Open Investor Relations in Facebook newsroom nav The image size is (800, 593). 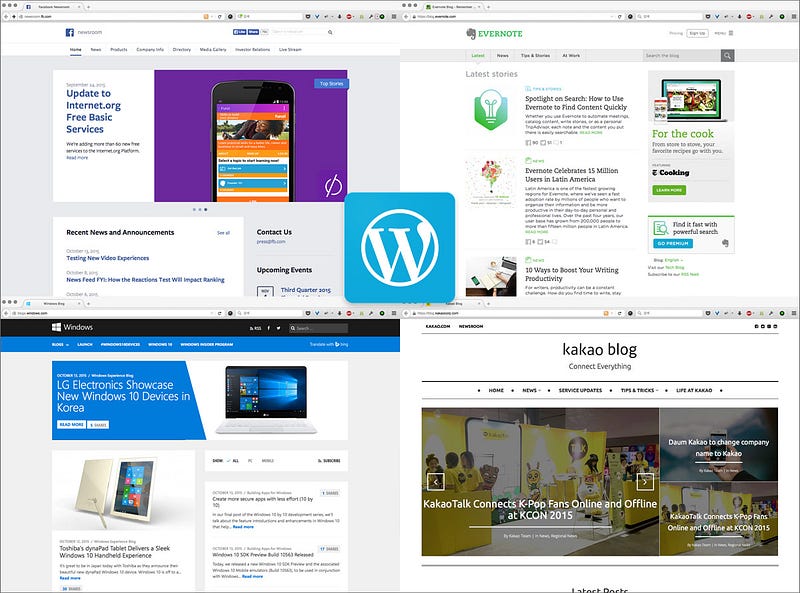coord(253,50)
